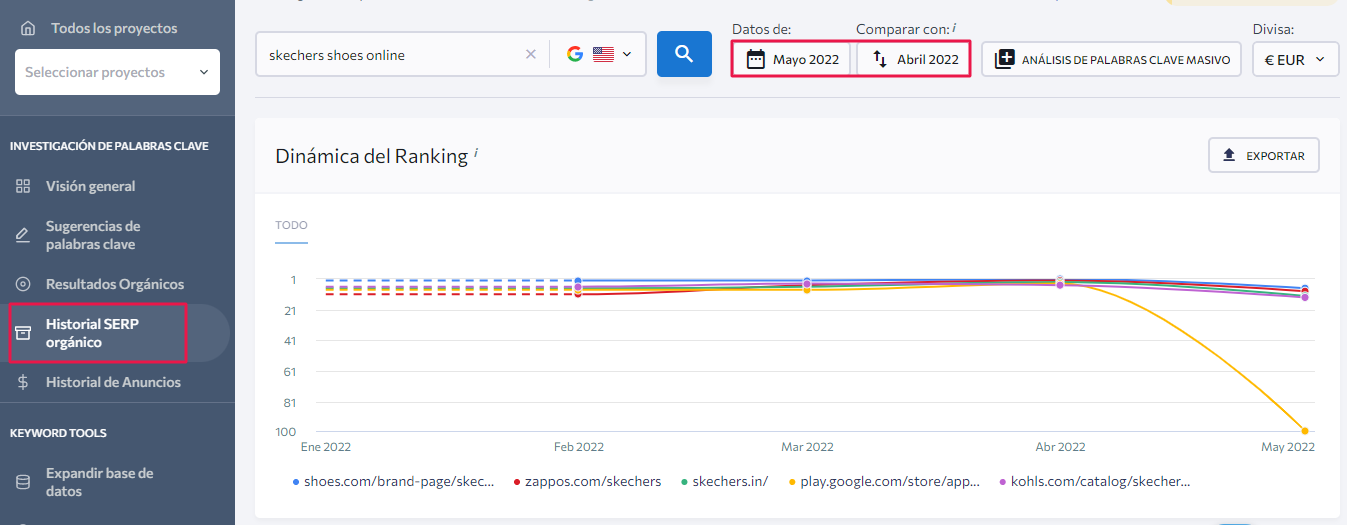Open the Google US search engine dropdown
Image resolution: width=1347 pixels, height=525 pixels.
pos(600,55)
